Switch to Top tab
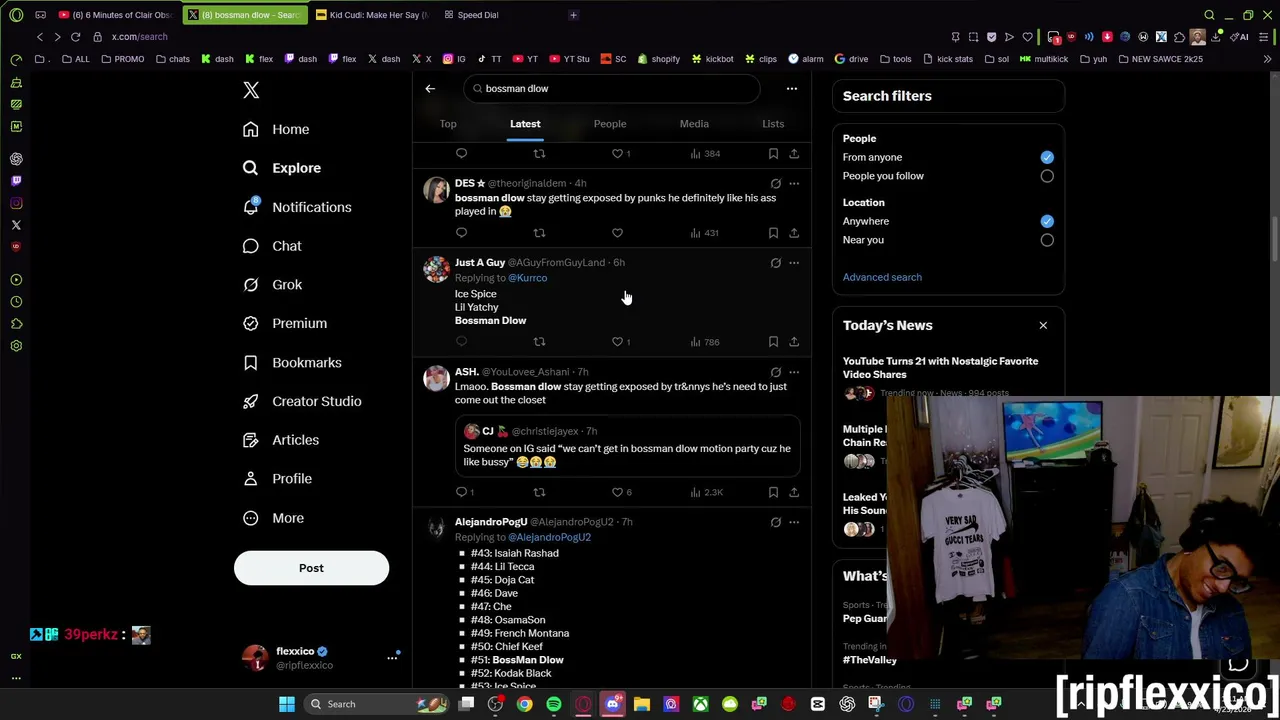The height and width of the screenshot is (720, 1280). pyautogui.click(x=448, y=124)
